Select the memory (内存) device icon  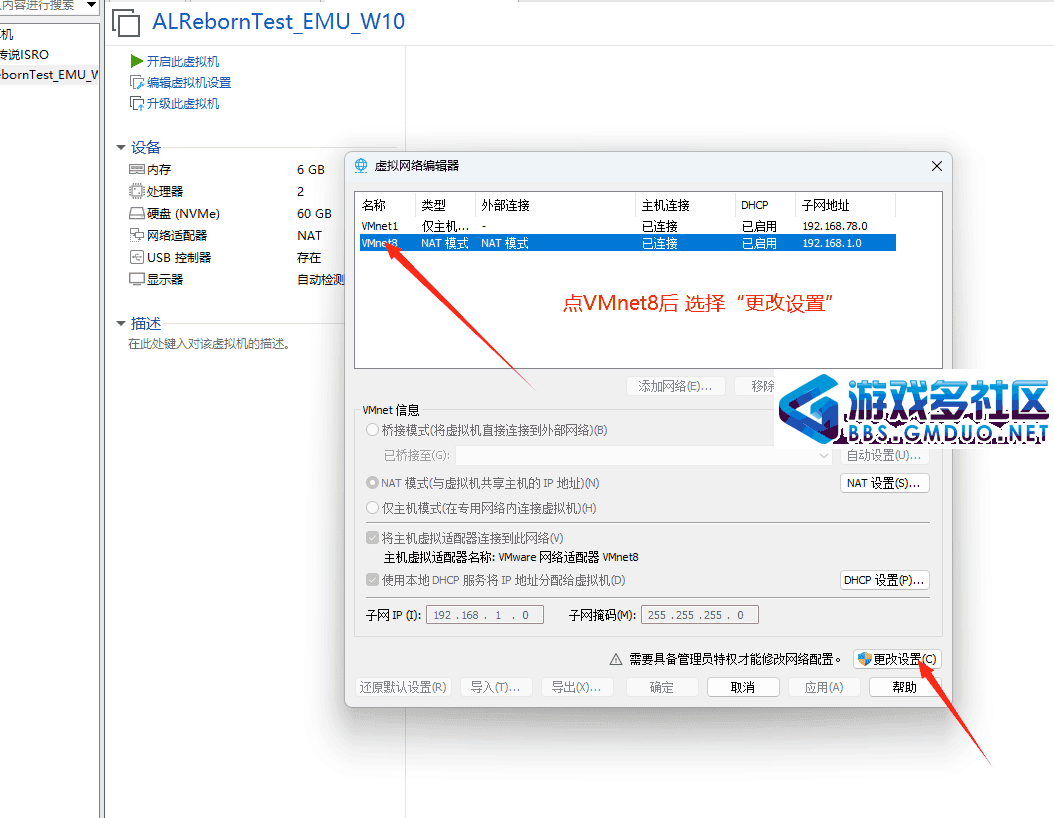[136, 169]
